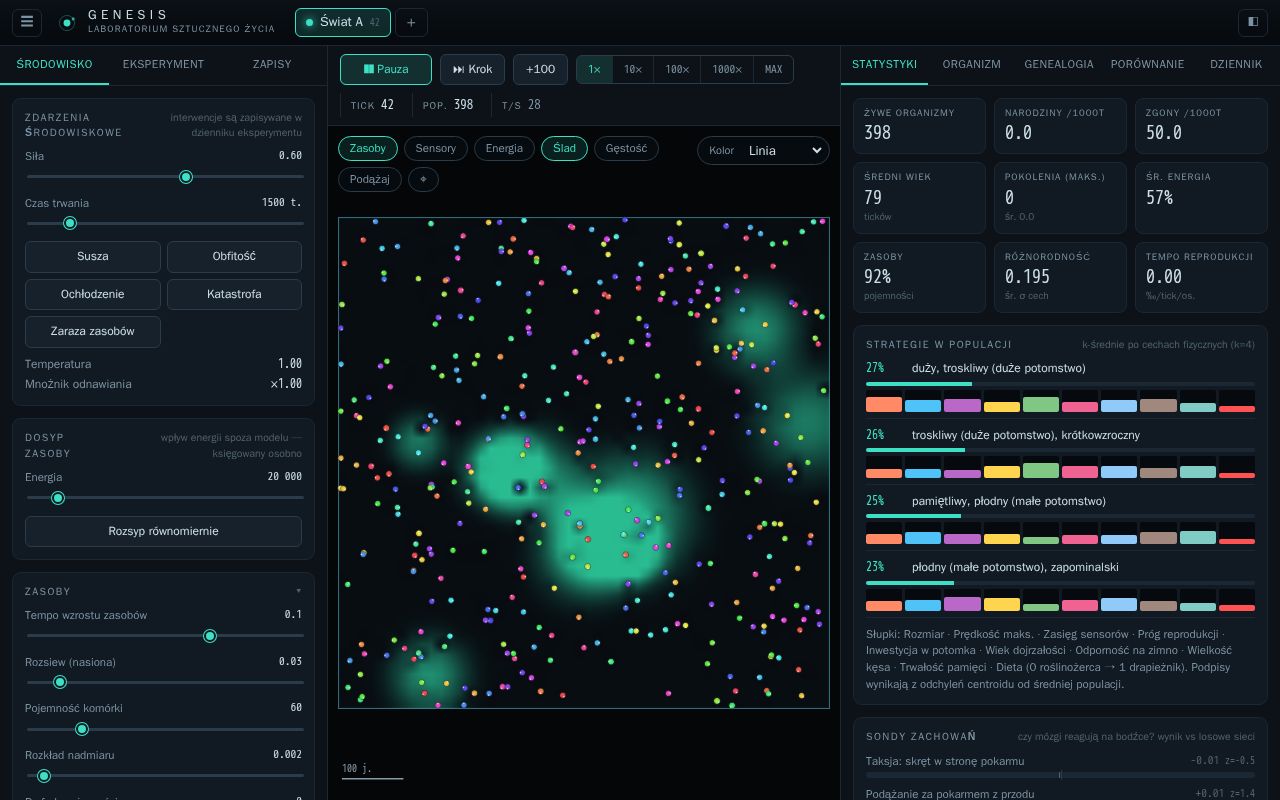Viewport: 1280px width, 800px height.
Task: Open the Zapisy tab
Action: tap(272, 64)
